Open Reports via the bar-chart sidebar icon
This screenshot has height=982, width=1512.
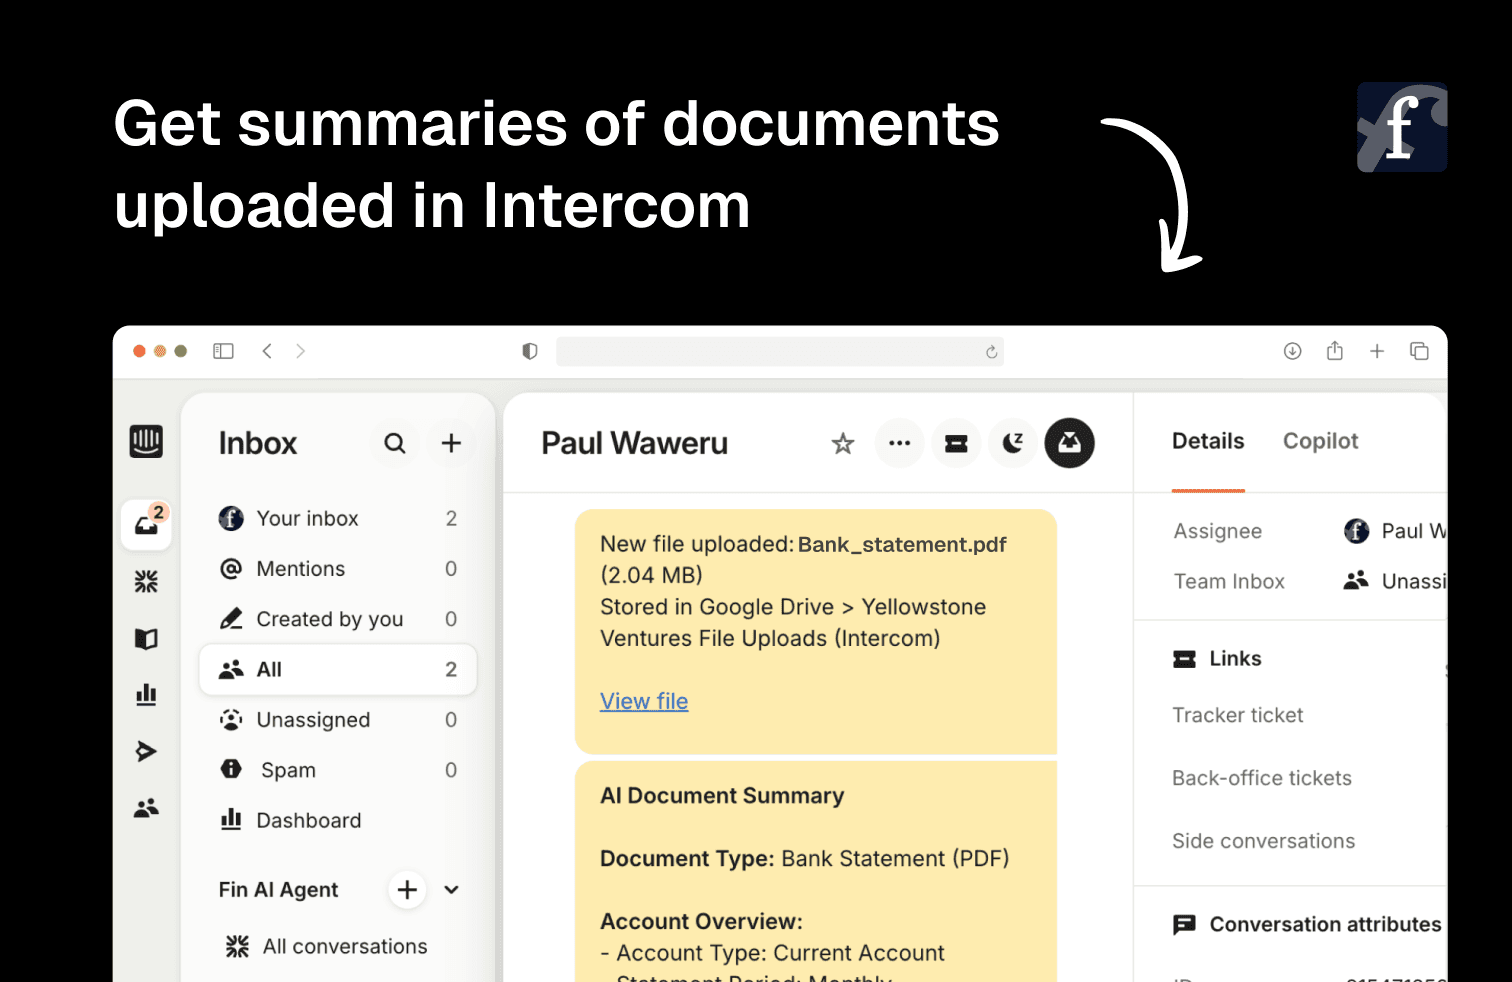[x=146, y=694]
